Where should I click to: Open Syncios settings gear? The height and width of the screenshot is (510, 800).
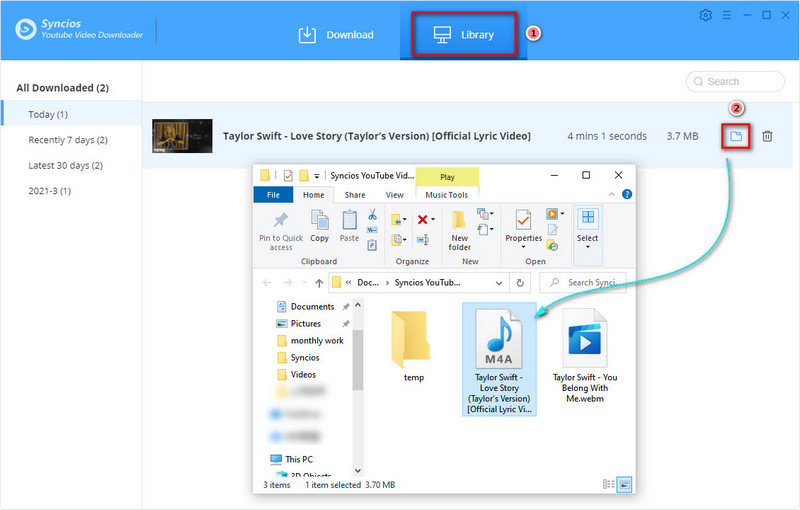point(706,15)
